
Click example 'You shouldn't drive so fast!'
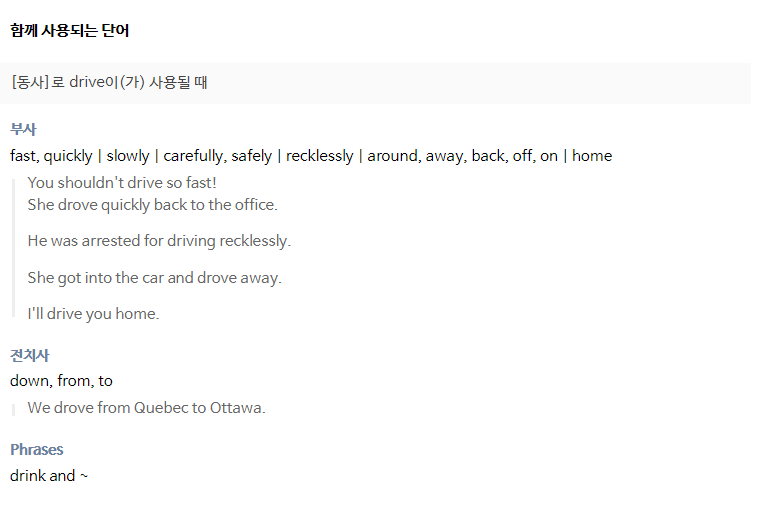pyautogui.click(x=122, y=183)
